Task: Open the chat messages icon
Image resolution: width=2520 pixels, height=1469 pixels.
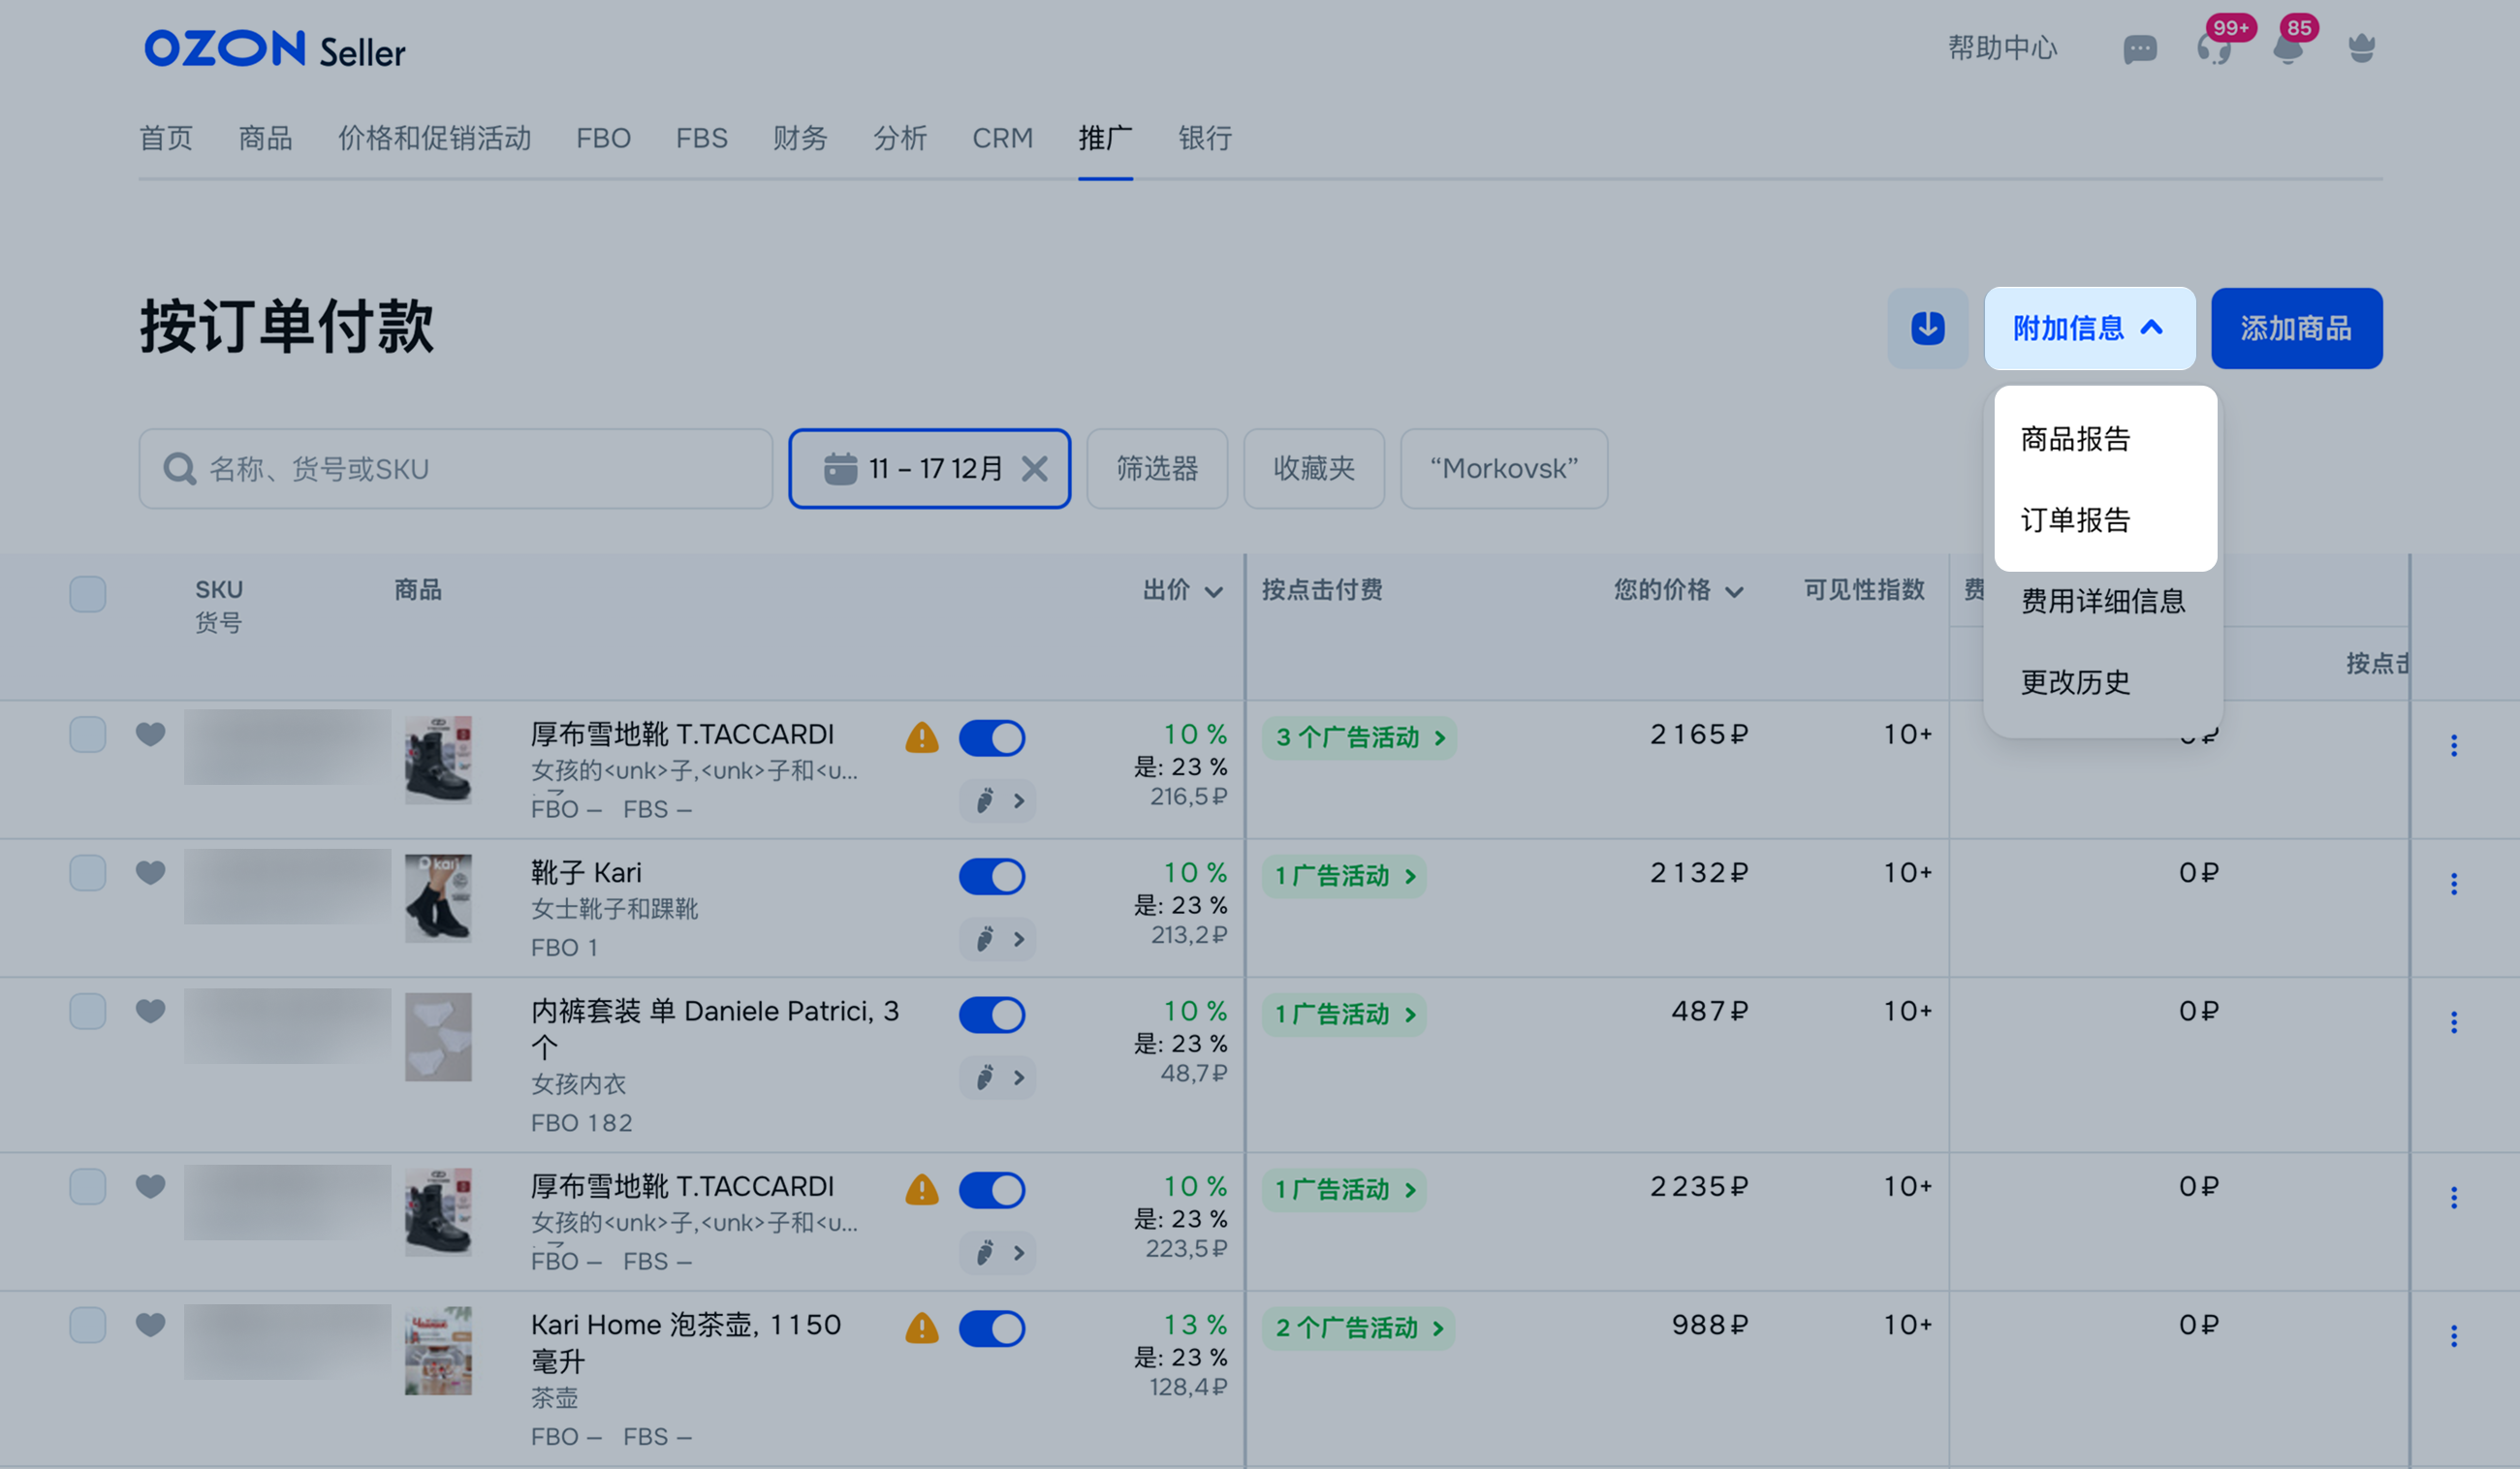Action: point(2139,49)
